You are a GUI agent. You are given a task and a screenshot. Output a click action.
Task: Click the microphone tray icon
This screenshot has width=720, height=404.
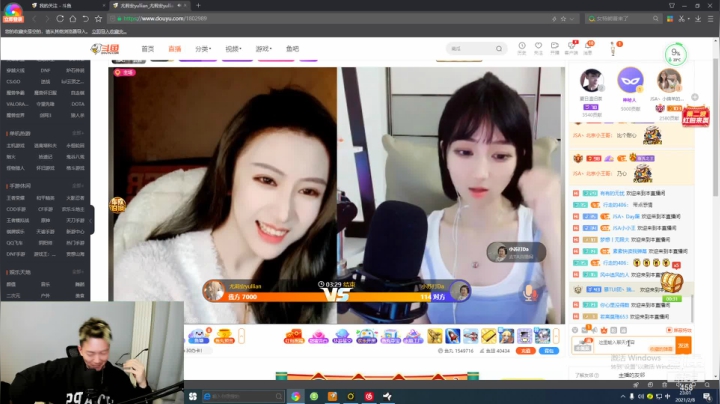tap(632, 396)
